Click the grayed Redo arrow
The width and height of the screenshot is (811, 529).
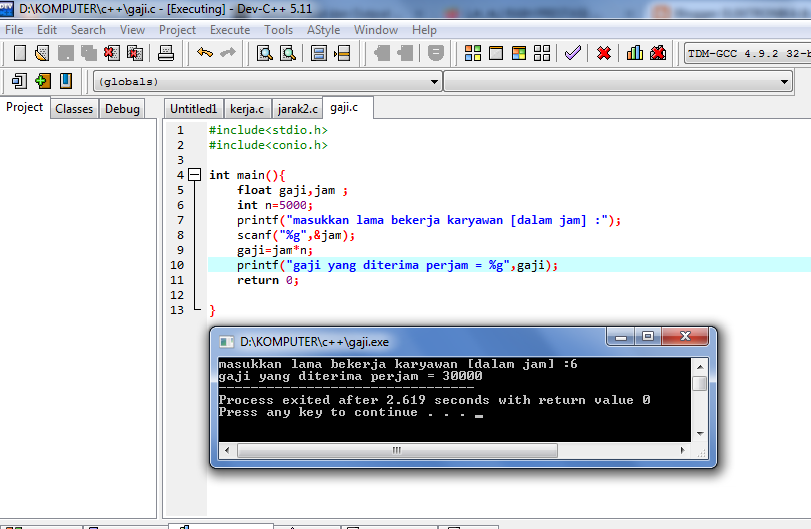click(228, 53)
